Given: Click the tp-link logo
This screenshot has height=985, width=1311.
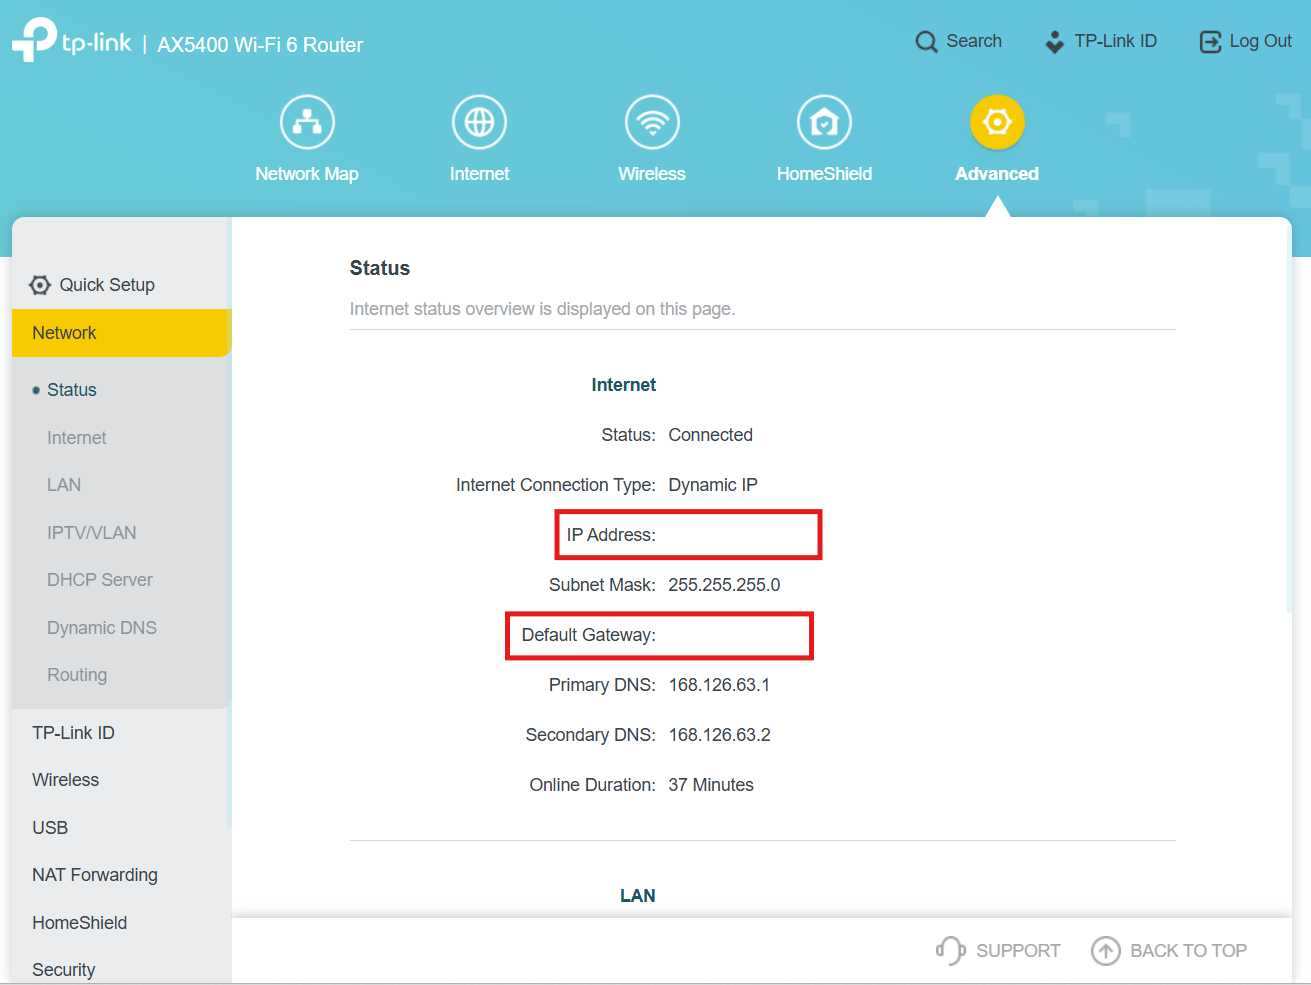Looking at the screenshot, I should tap(72, 41).
